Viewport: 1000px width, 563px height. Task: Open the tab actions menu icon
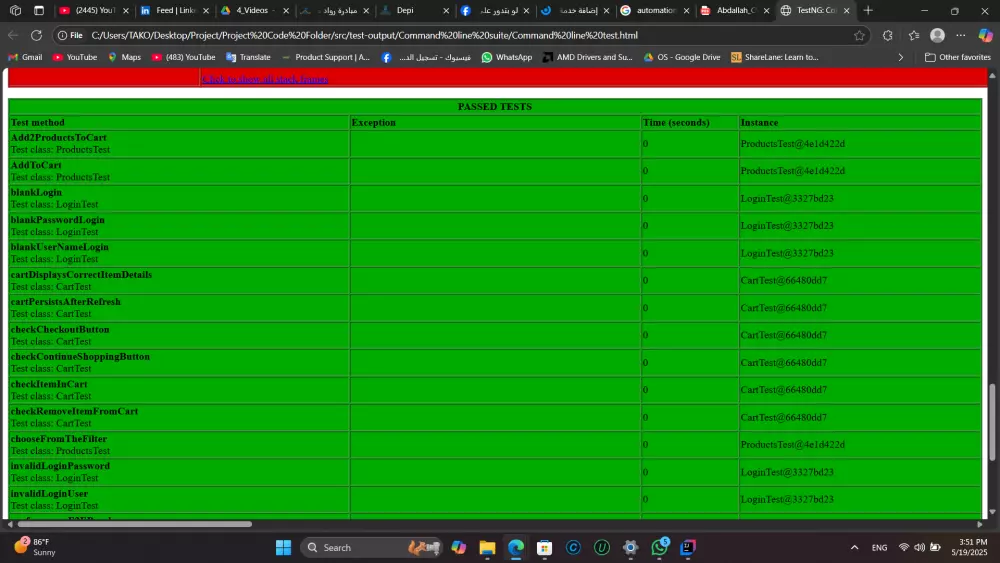pos(39,10)
